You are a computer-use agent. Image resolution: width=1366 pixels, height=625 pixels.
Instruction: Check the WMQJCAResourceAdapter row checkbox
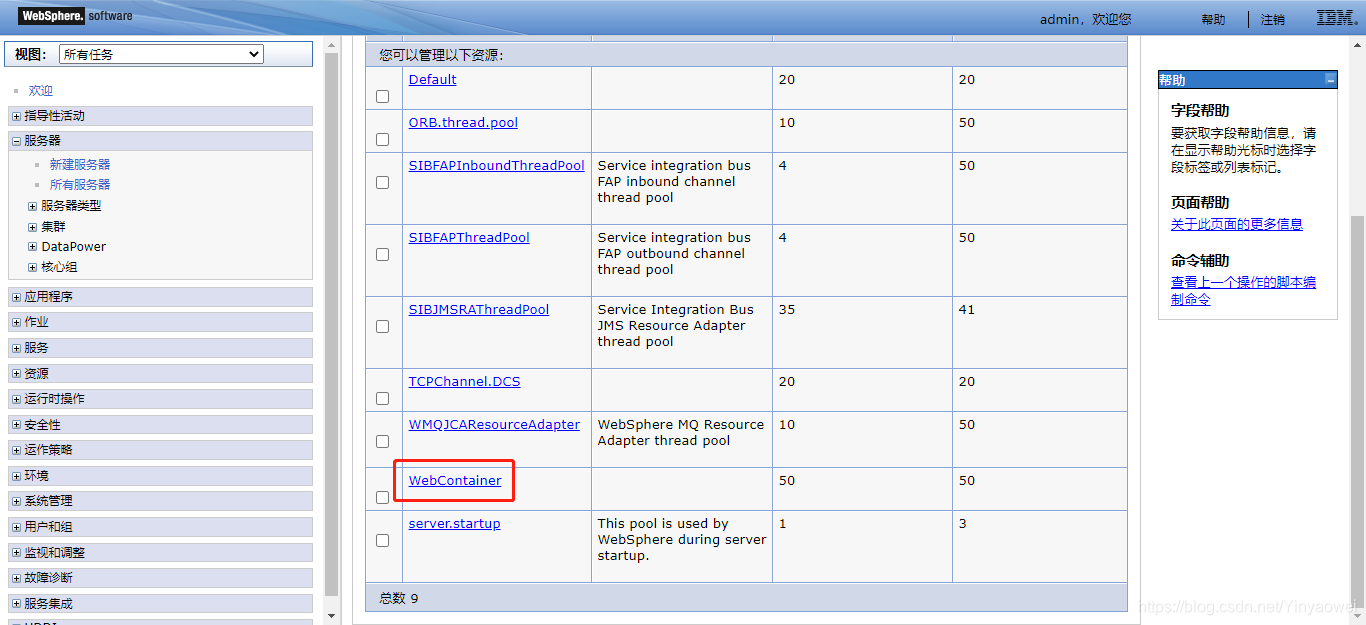tap(382, 442)
